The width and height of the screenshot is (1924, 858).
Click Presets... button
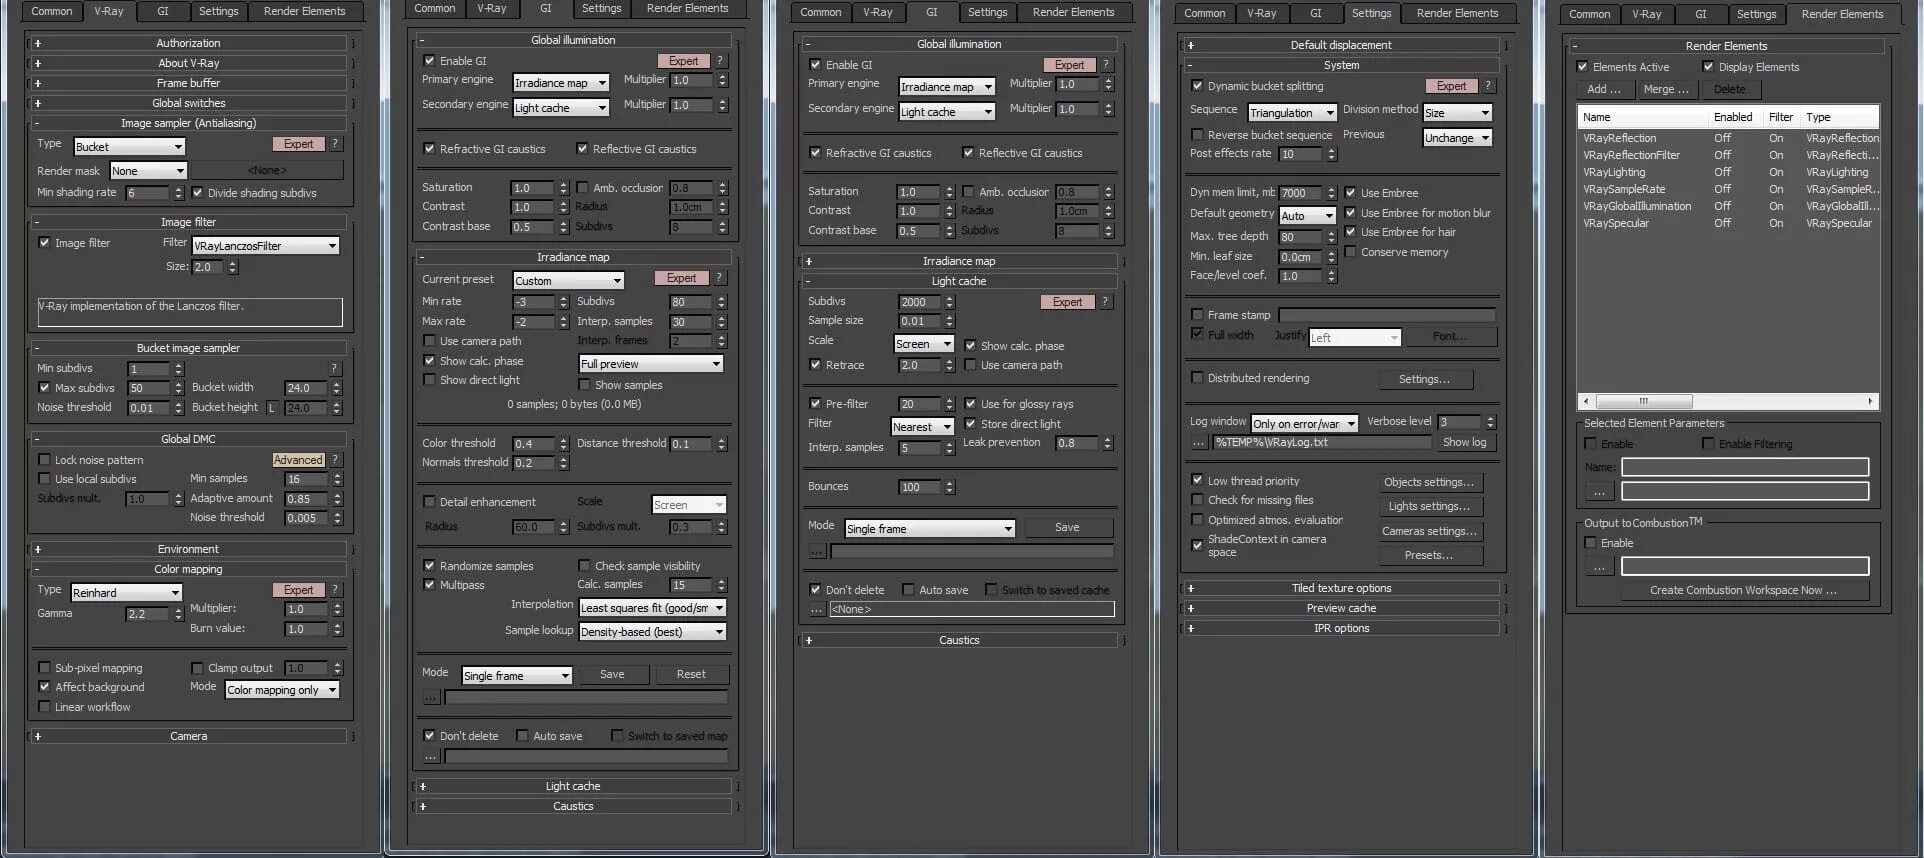tap(1429, 555)
